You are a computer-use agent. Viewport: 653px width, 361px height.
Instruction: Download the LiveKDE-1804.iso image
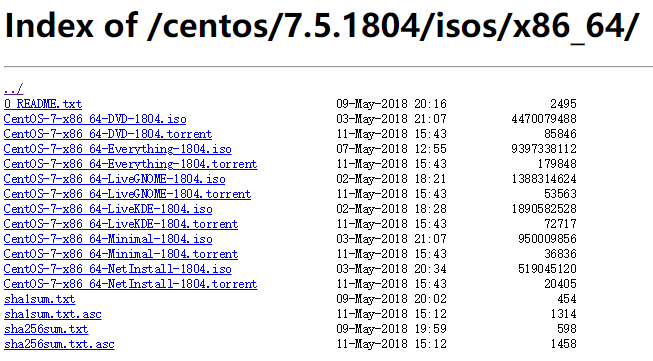coord(108,209)
